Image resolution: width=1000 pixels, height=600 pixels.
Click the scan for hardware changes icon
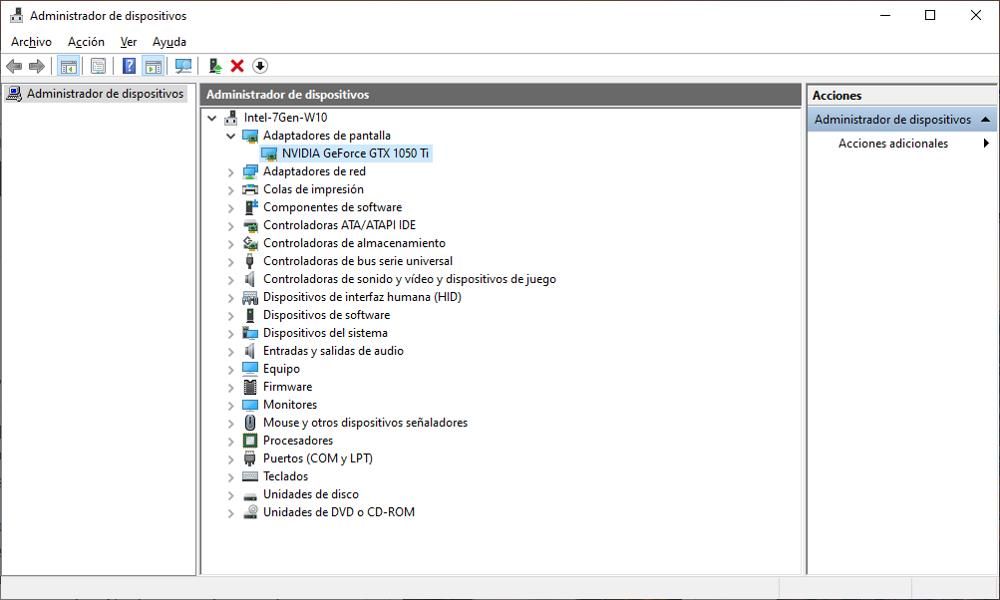pos(183,66)
